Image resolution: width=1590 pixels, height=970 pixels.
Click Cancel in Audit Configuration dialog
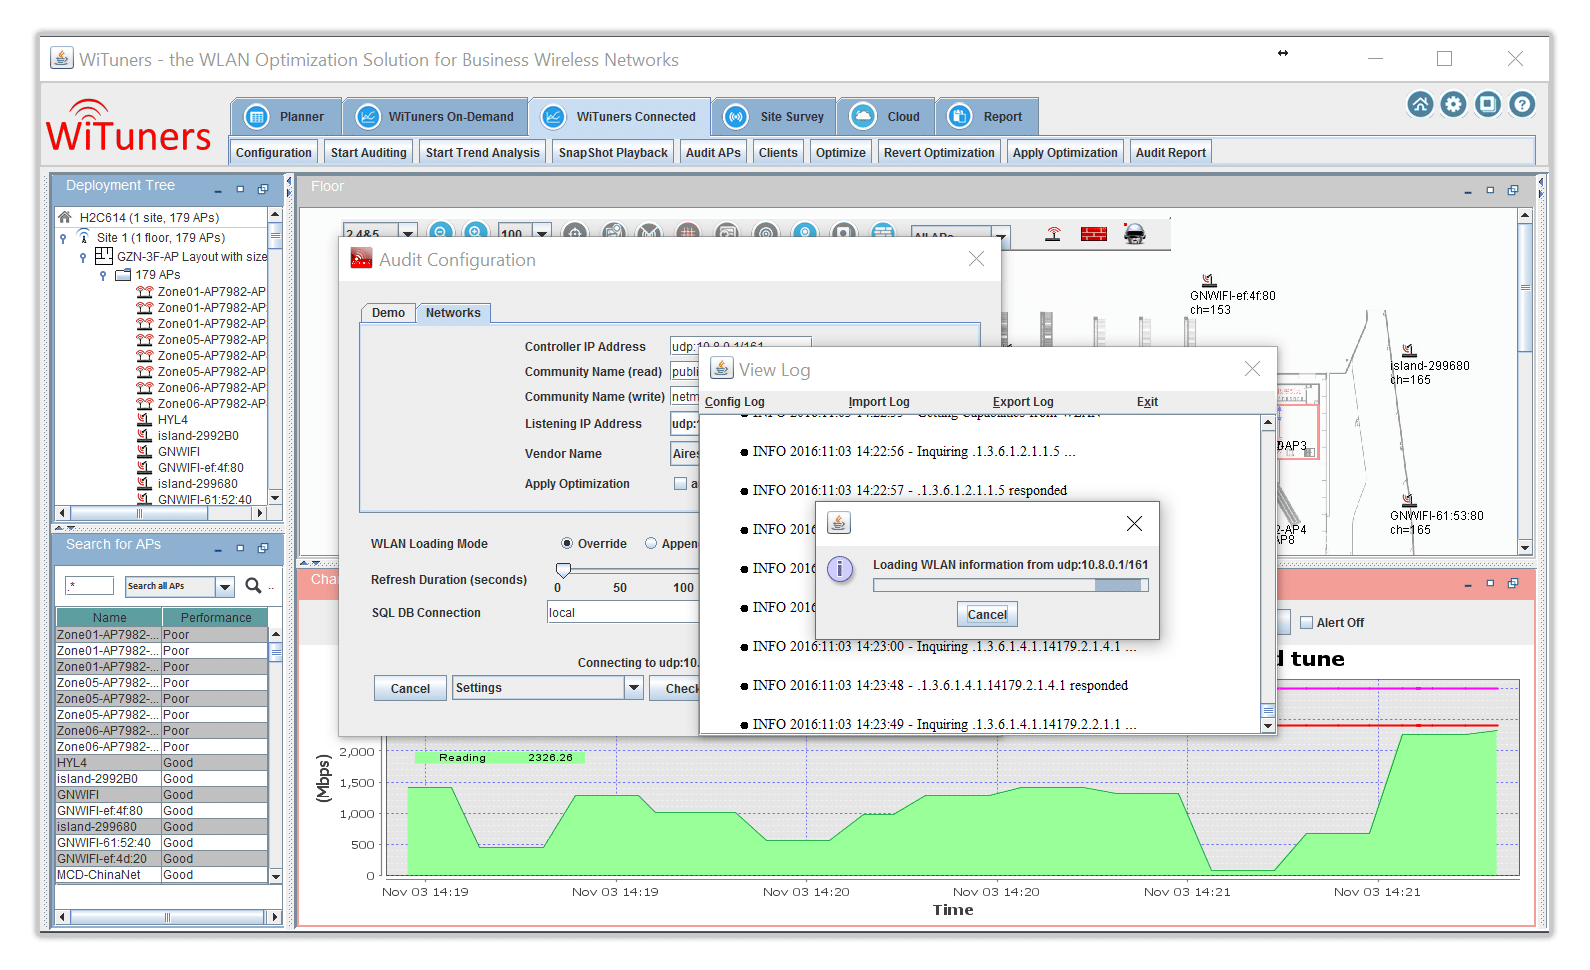(410, 689)
